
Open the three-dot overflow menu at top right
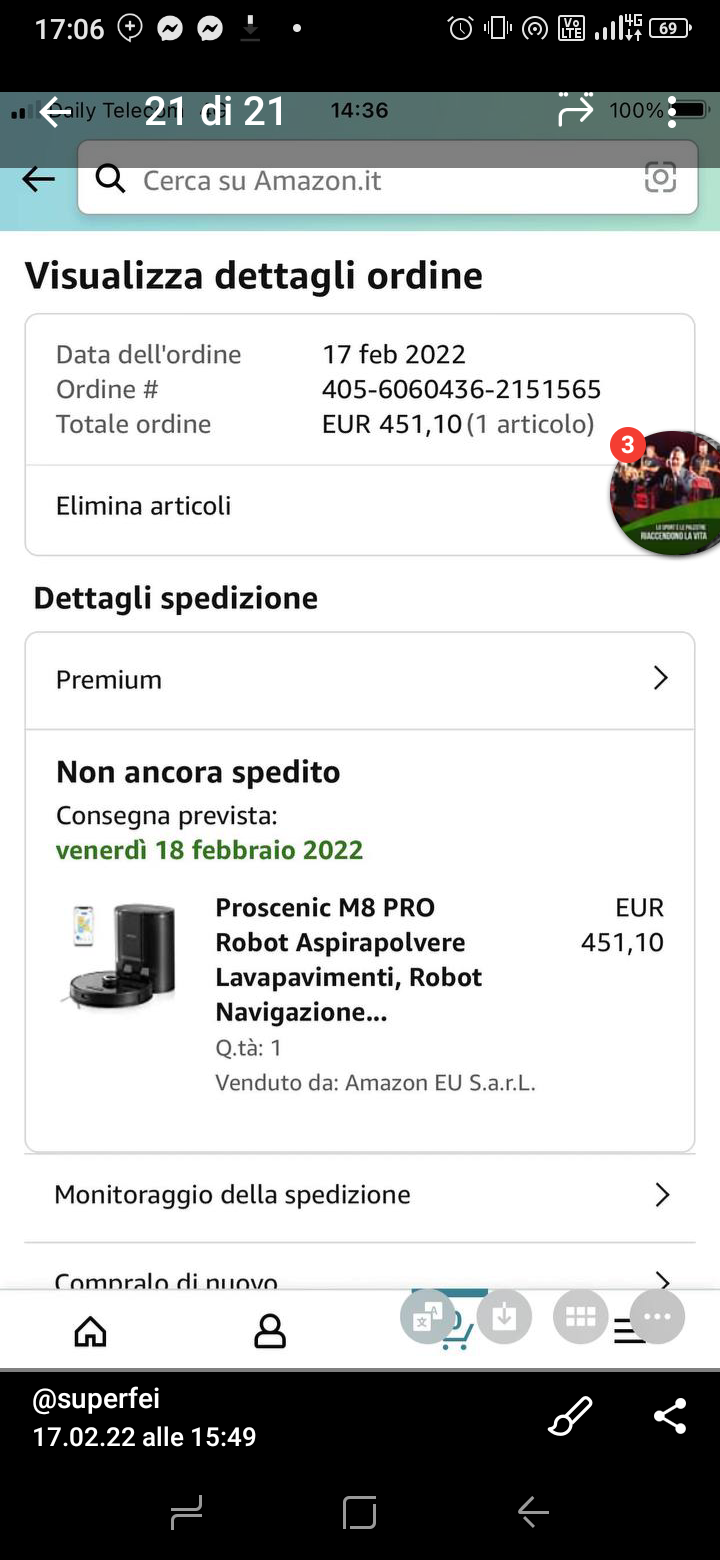[673, 111]
